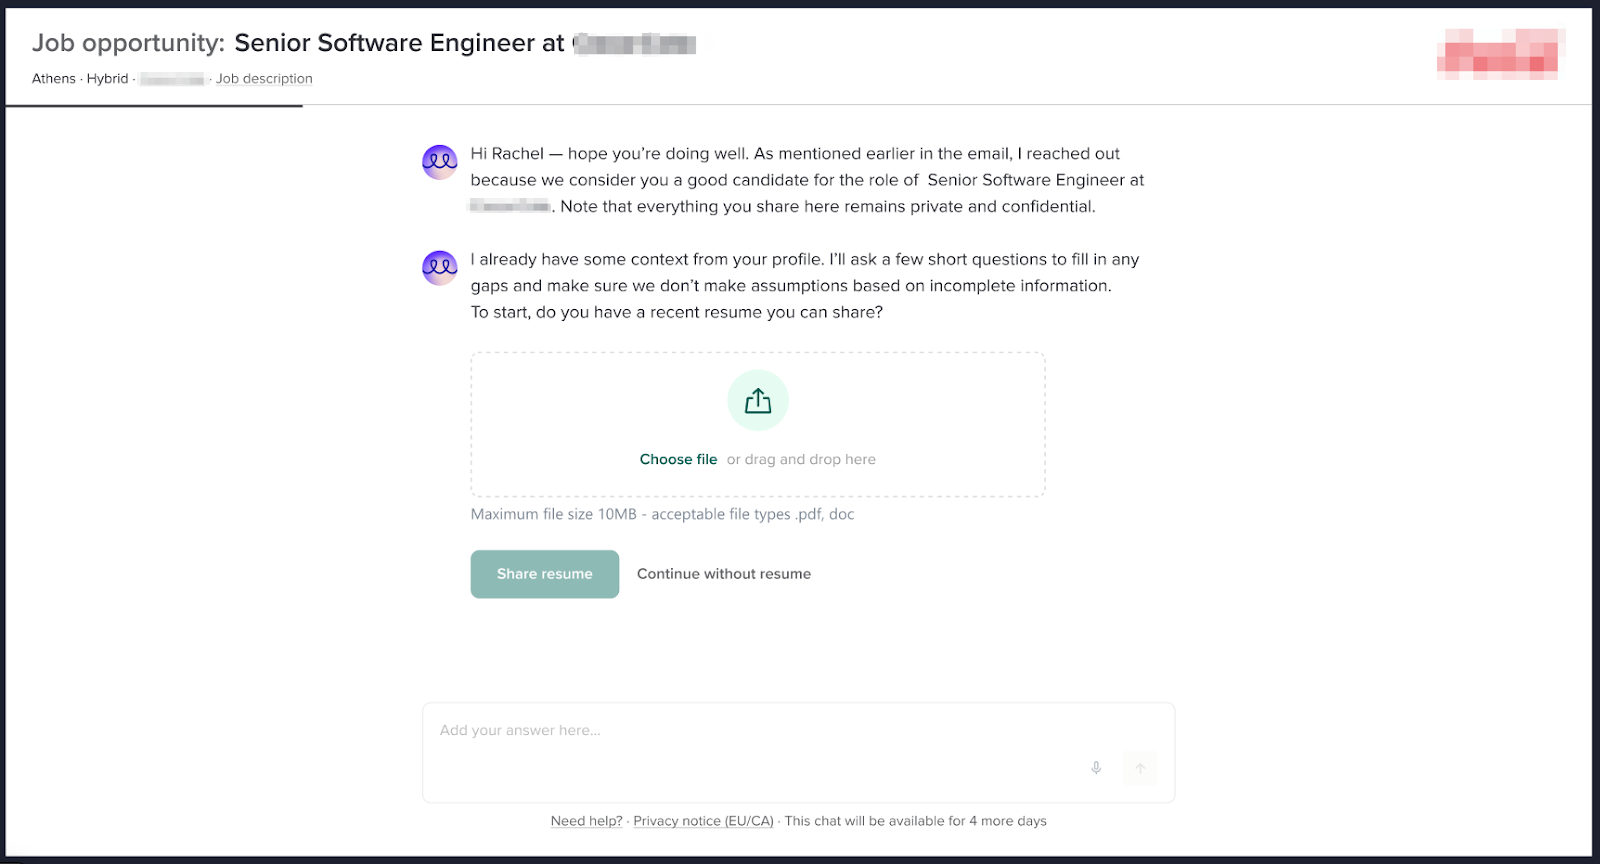This screenshot has width=1600, height=864.
Task: Click the Hybrid work-mode label
Action: pyautogui.click(x=107, y=79)
